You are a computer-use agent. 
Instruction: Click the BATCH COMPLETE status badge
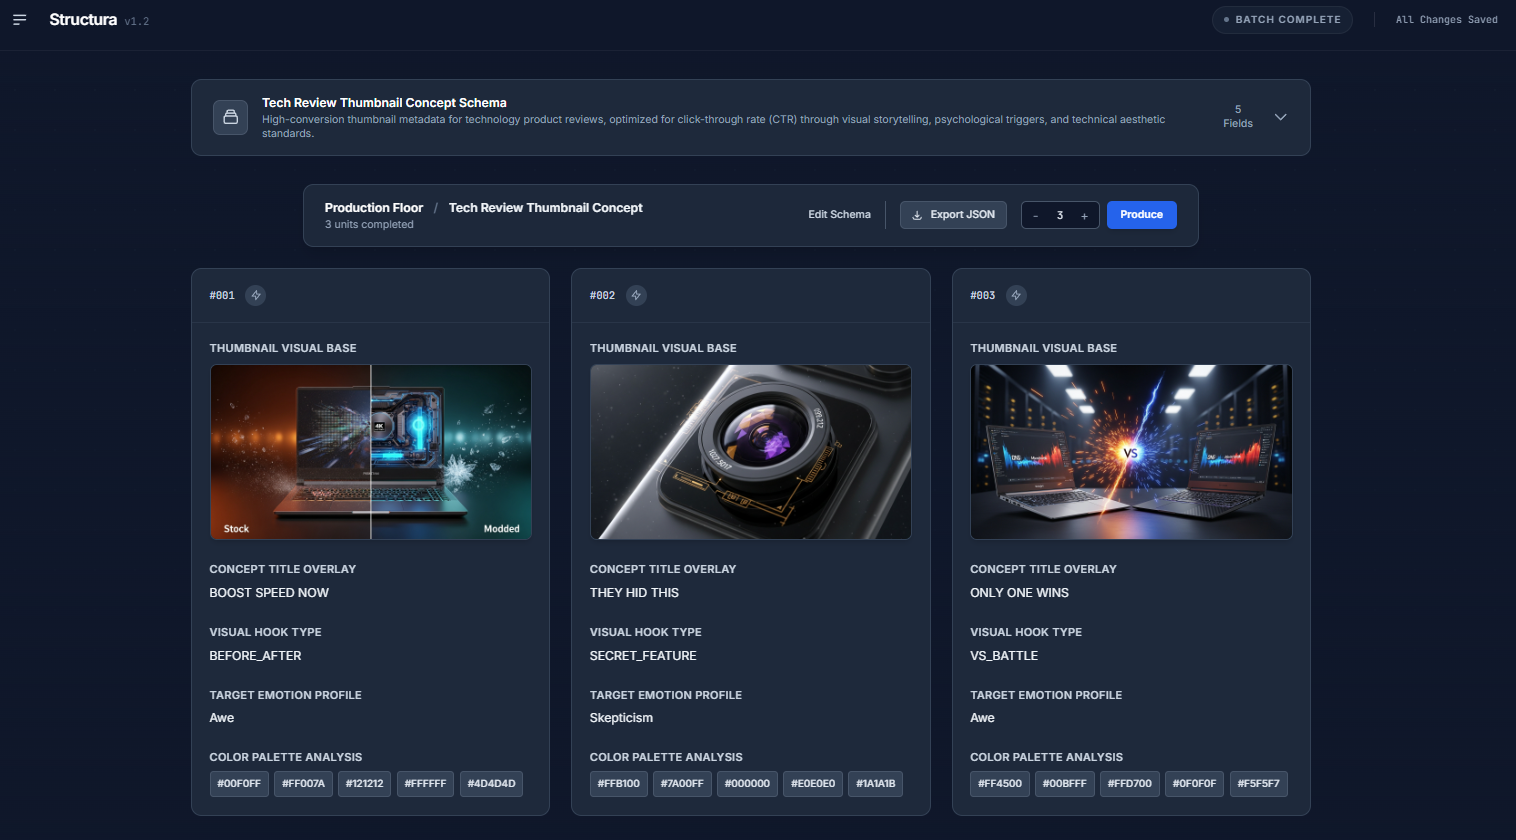click(x=1282, y=20)
